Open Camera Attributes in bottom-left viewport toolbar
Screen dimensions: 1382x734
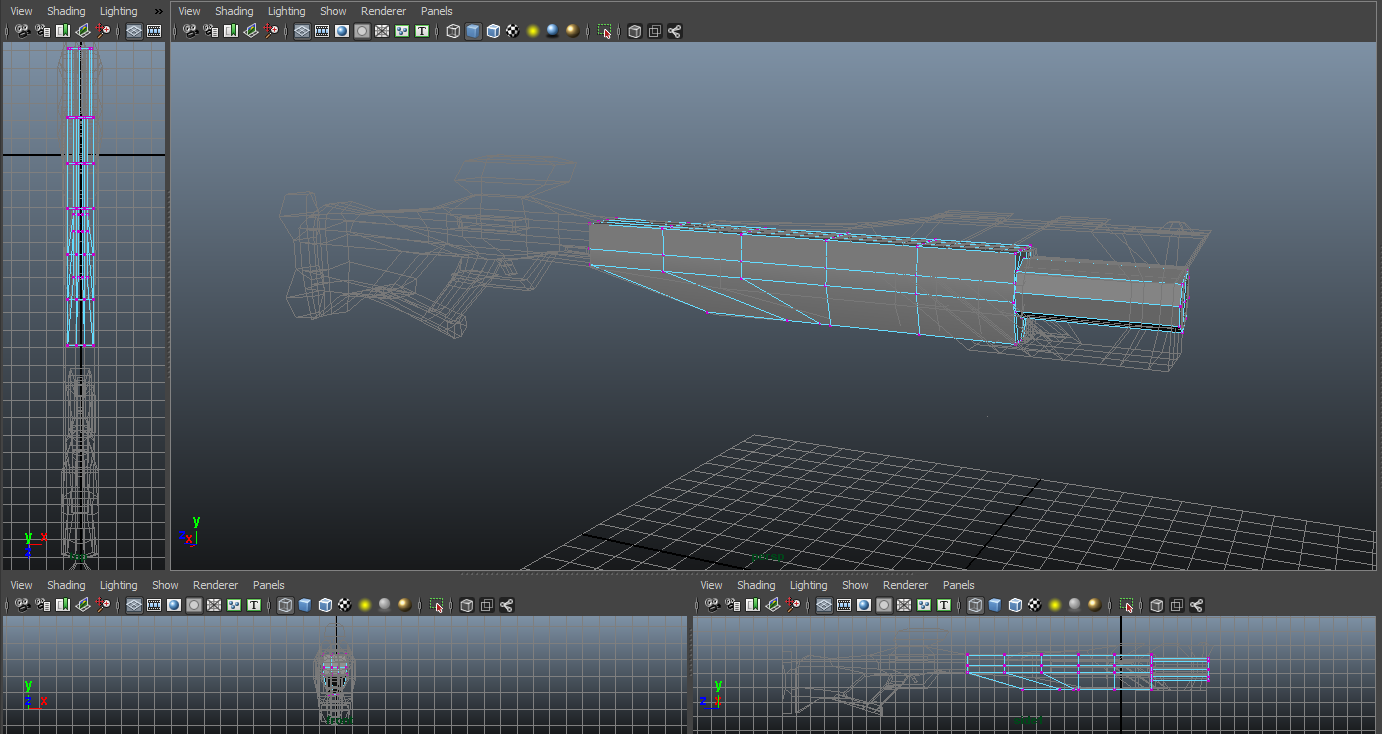(42, 605)
